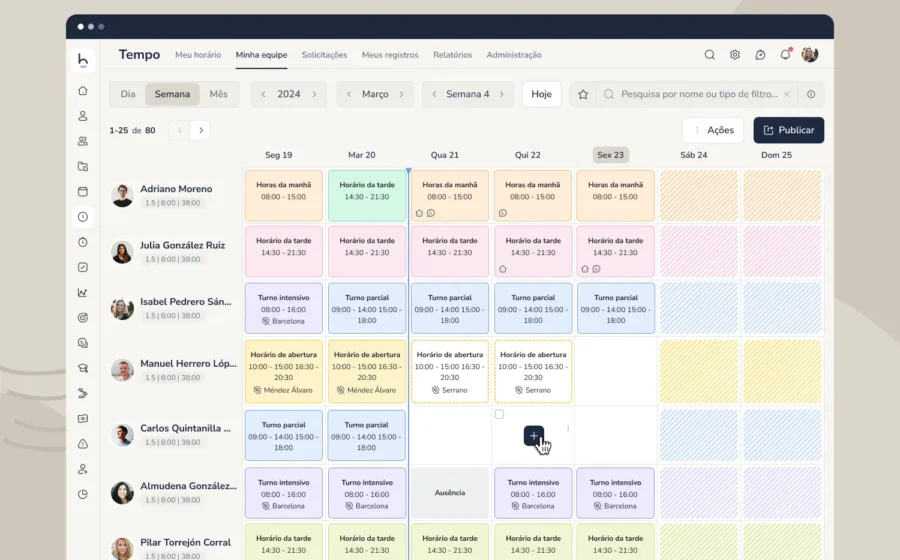Open the add-user sidebar icon
The height and width of the screenshot is (560, 900).
[x=83, y=469]
